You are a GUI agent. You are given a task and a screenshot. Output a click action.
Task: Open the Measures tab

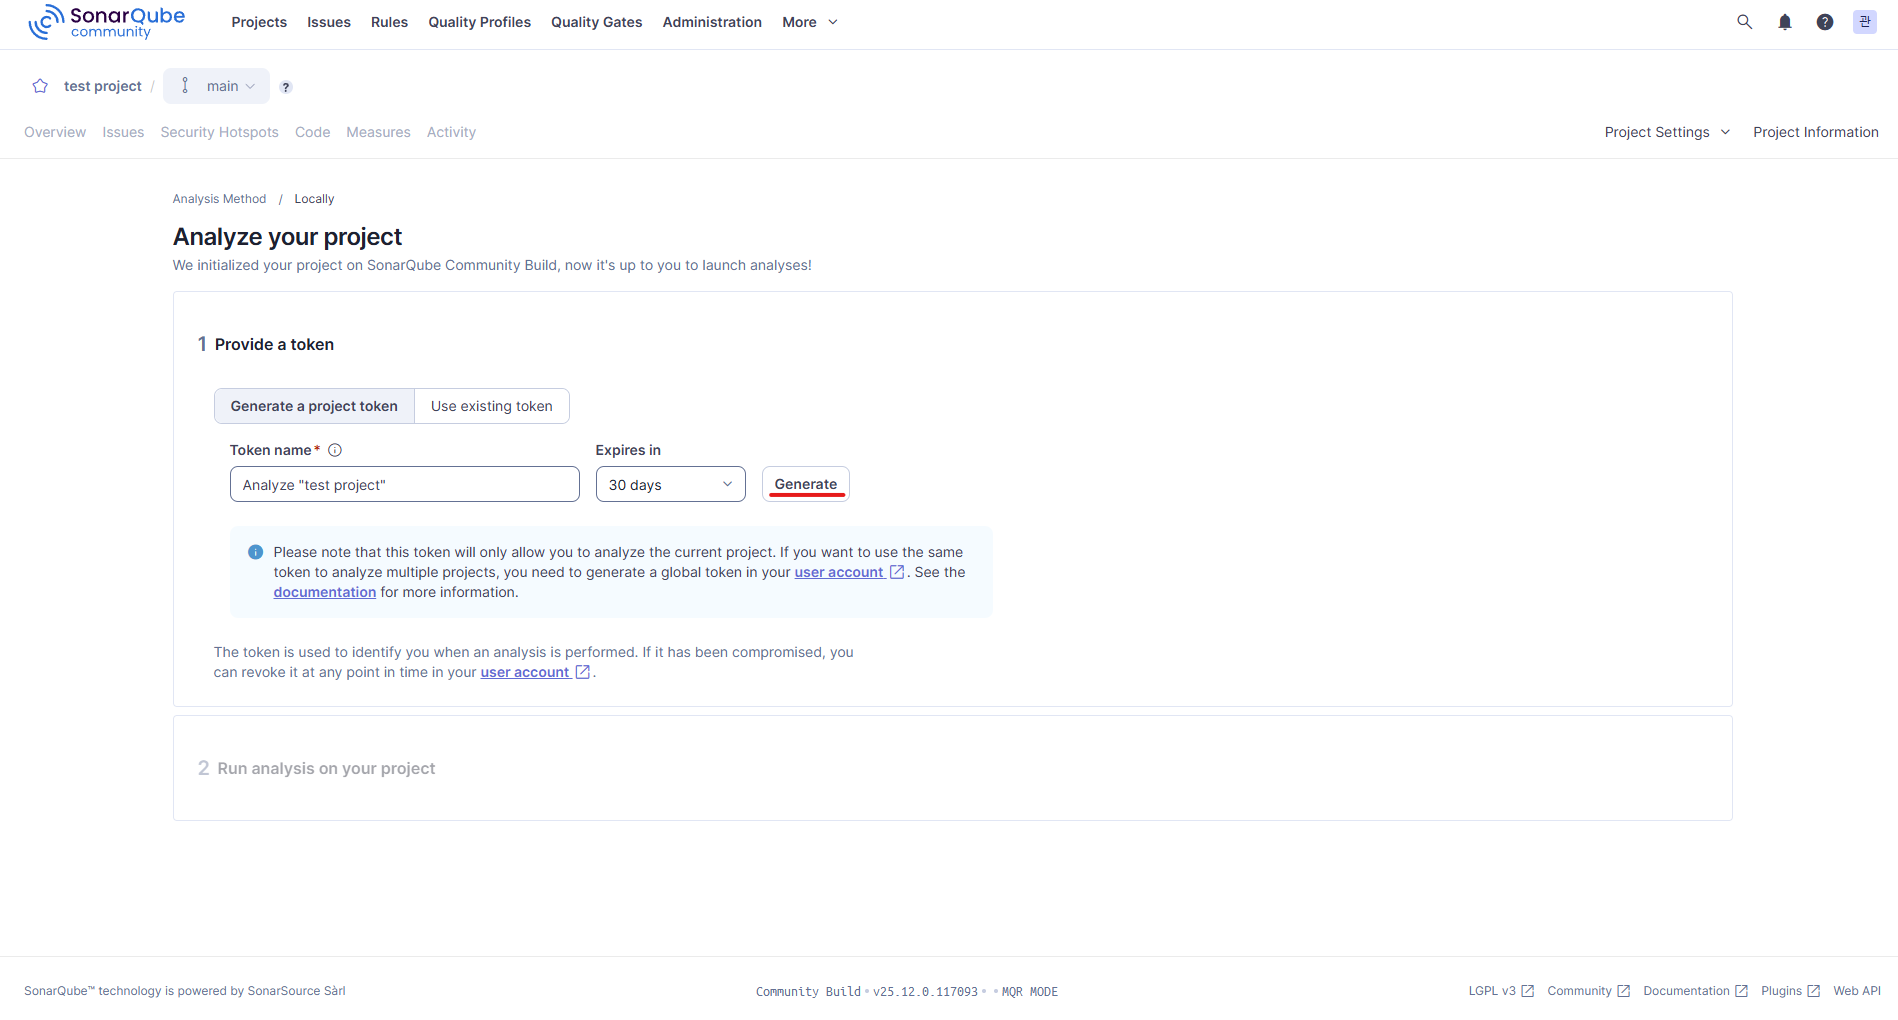(x=379, y=132)
